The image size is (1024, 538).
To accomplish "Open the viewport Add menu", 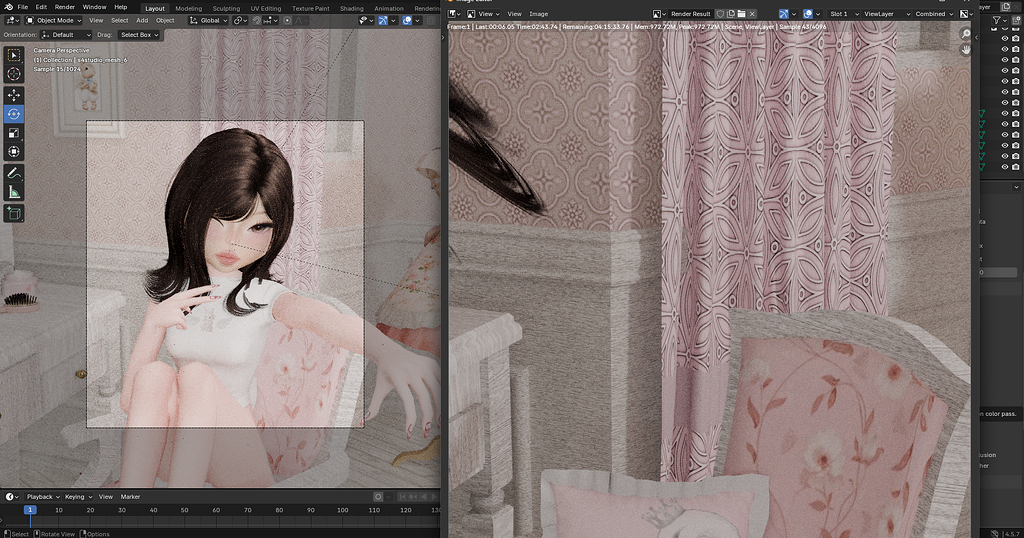I will [x=142, y=20].
